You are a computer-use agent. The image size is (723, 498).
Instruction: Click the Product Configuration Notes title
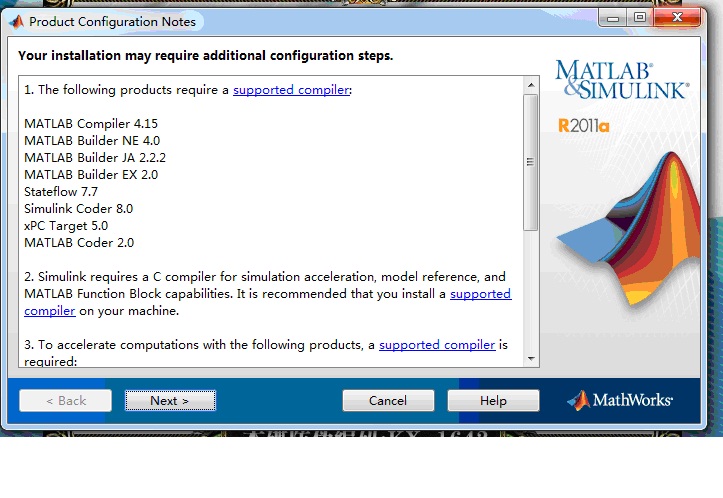(x=113, y=22)
